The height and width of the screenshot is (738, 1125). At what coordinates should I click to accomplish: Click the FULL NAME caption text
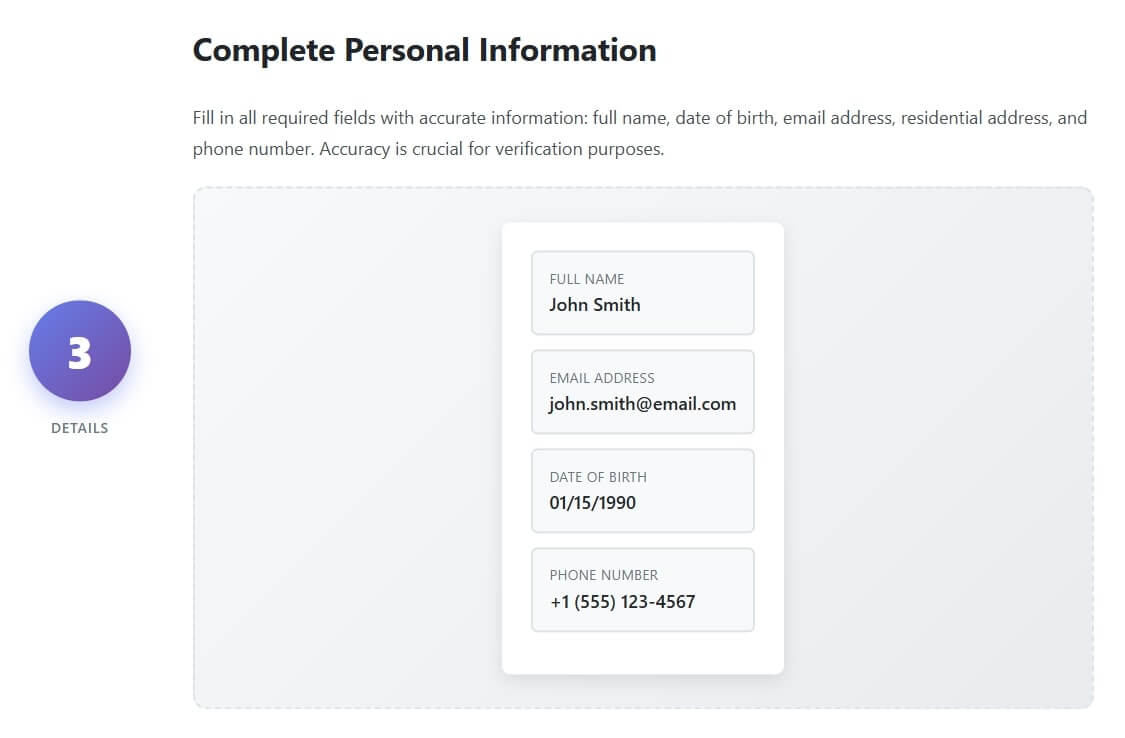(587, 279)
